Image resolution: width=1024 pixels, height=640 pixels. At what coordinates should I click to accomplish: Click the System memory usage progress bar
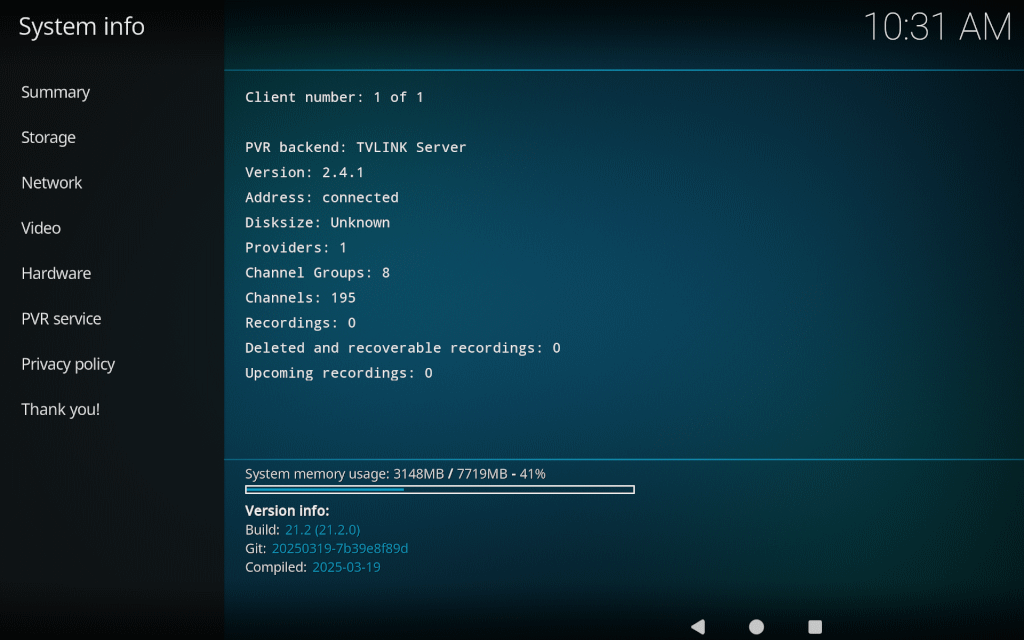[440, 489]
